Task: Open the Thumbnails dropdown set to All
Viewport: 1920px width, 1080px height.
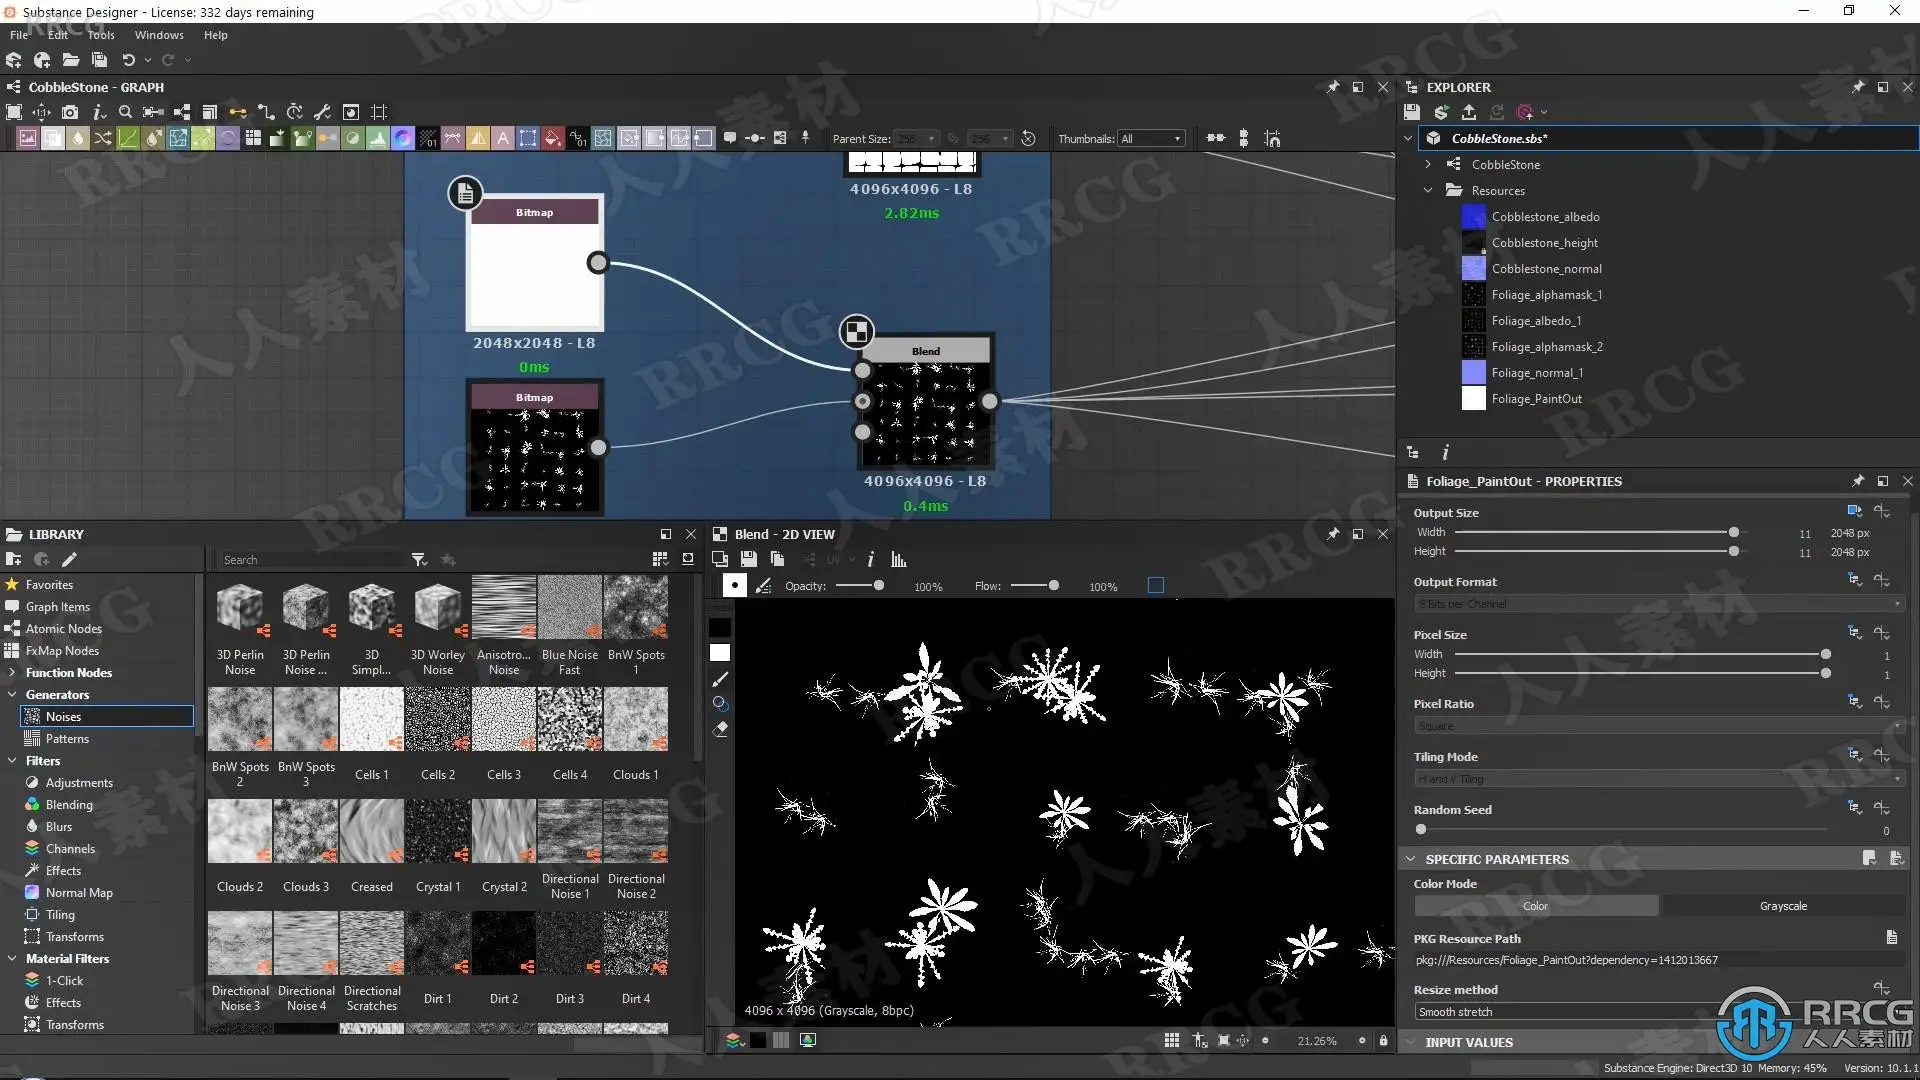Action: click(1151, 139)
